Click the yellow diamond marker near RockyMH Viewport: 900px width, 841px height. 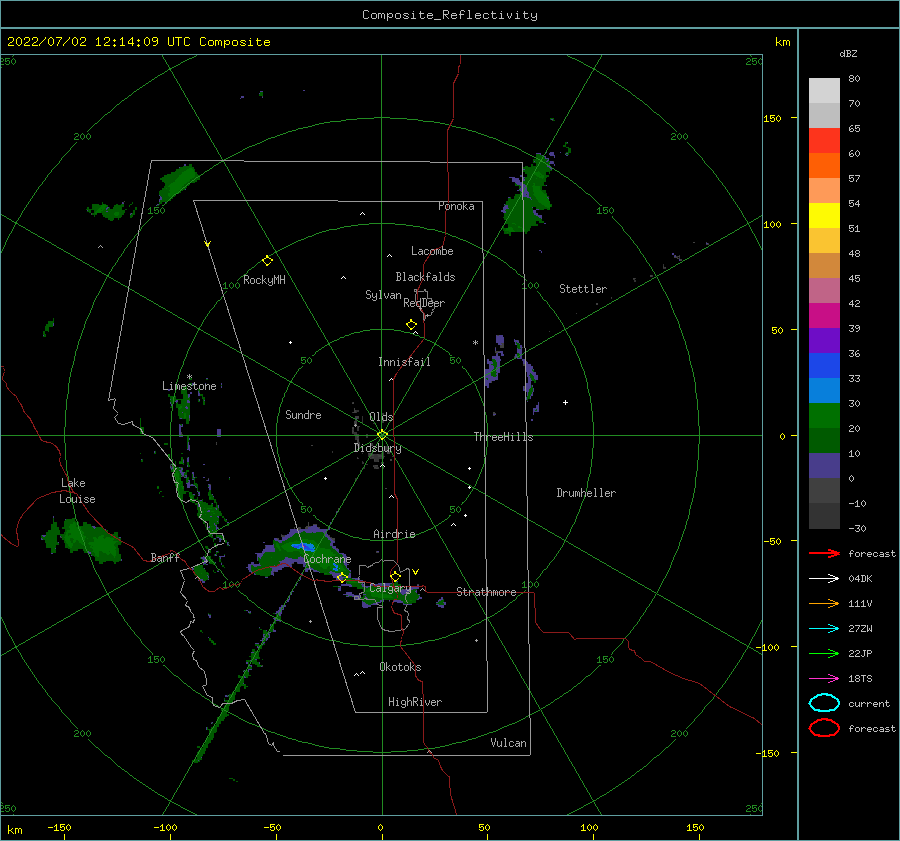[x=267, y=261]
